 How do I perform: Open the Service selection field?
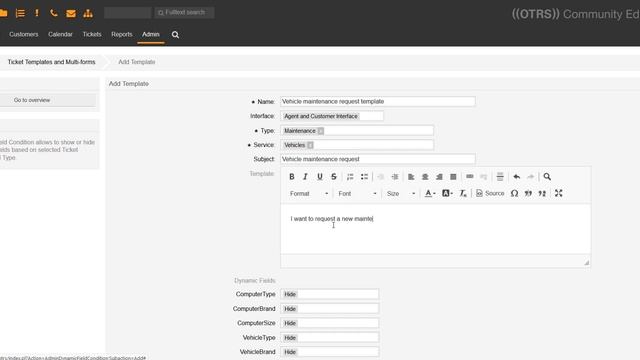tap(357, 145)
